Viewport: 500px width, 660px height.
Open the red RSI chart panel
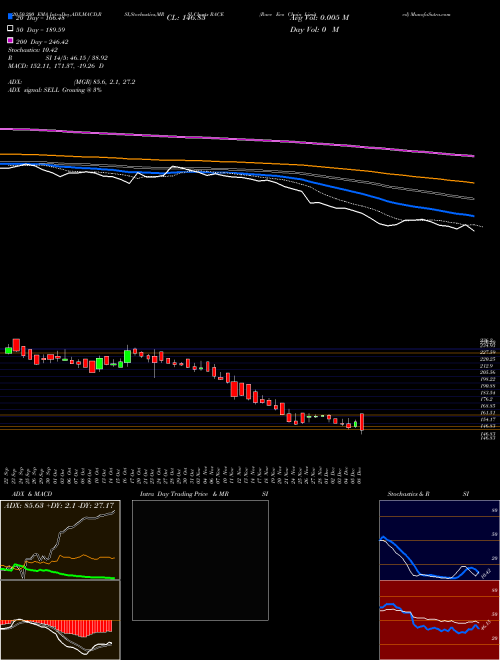tap(439, 620)
